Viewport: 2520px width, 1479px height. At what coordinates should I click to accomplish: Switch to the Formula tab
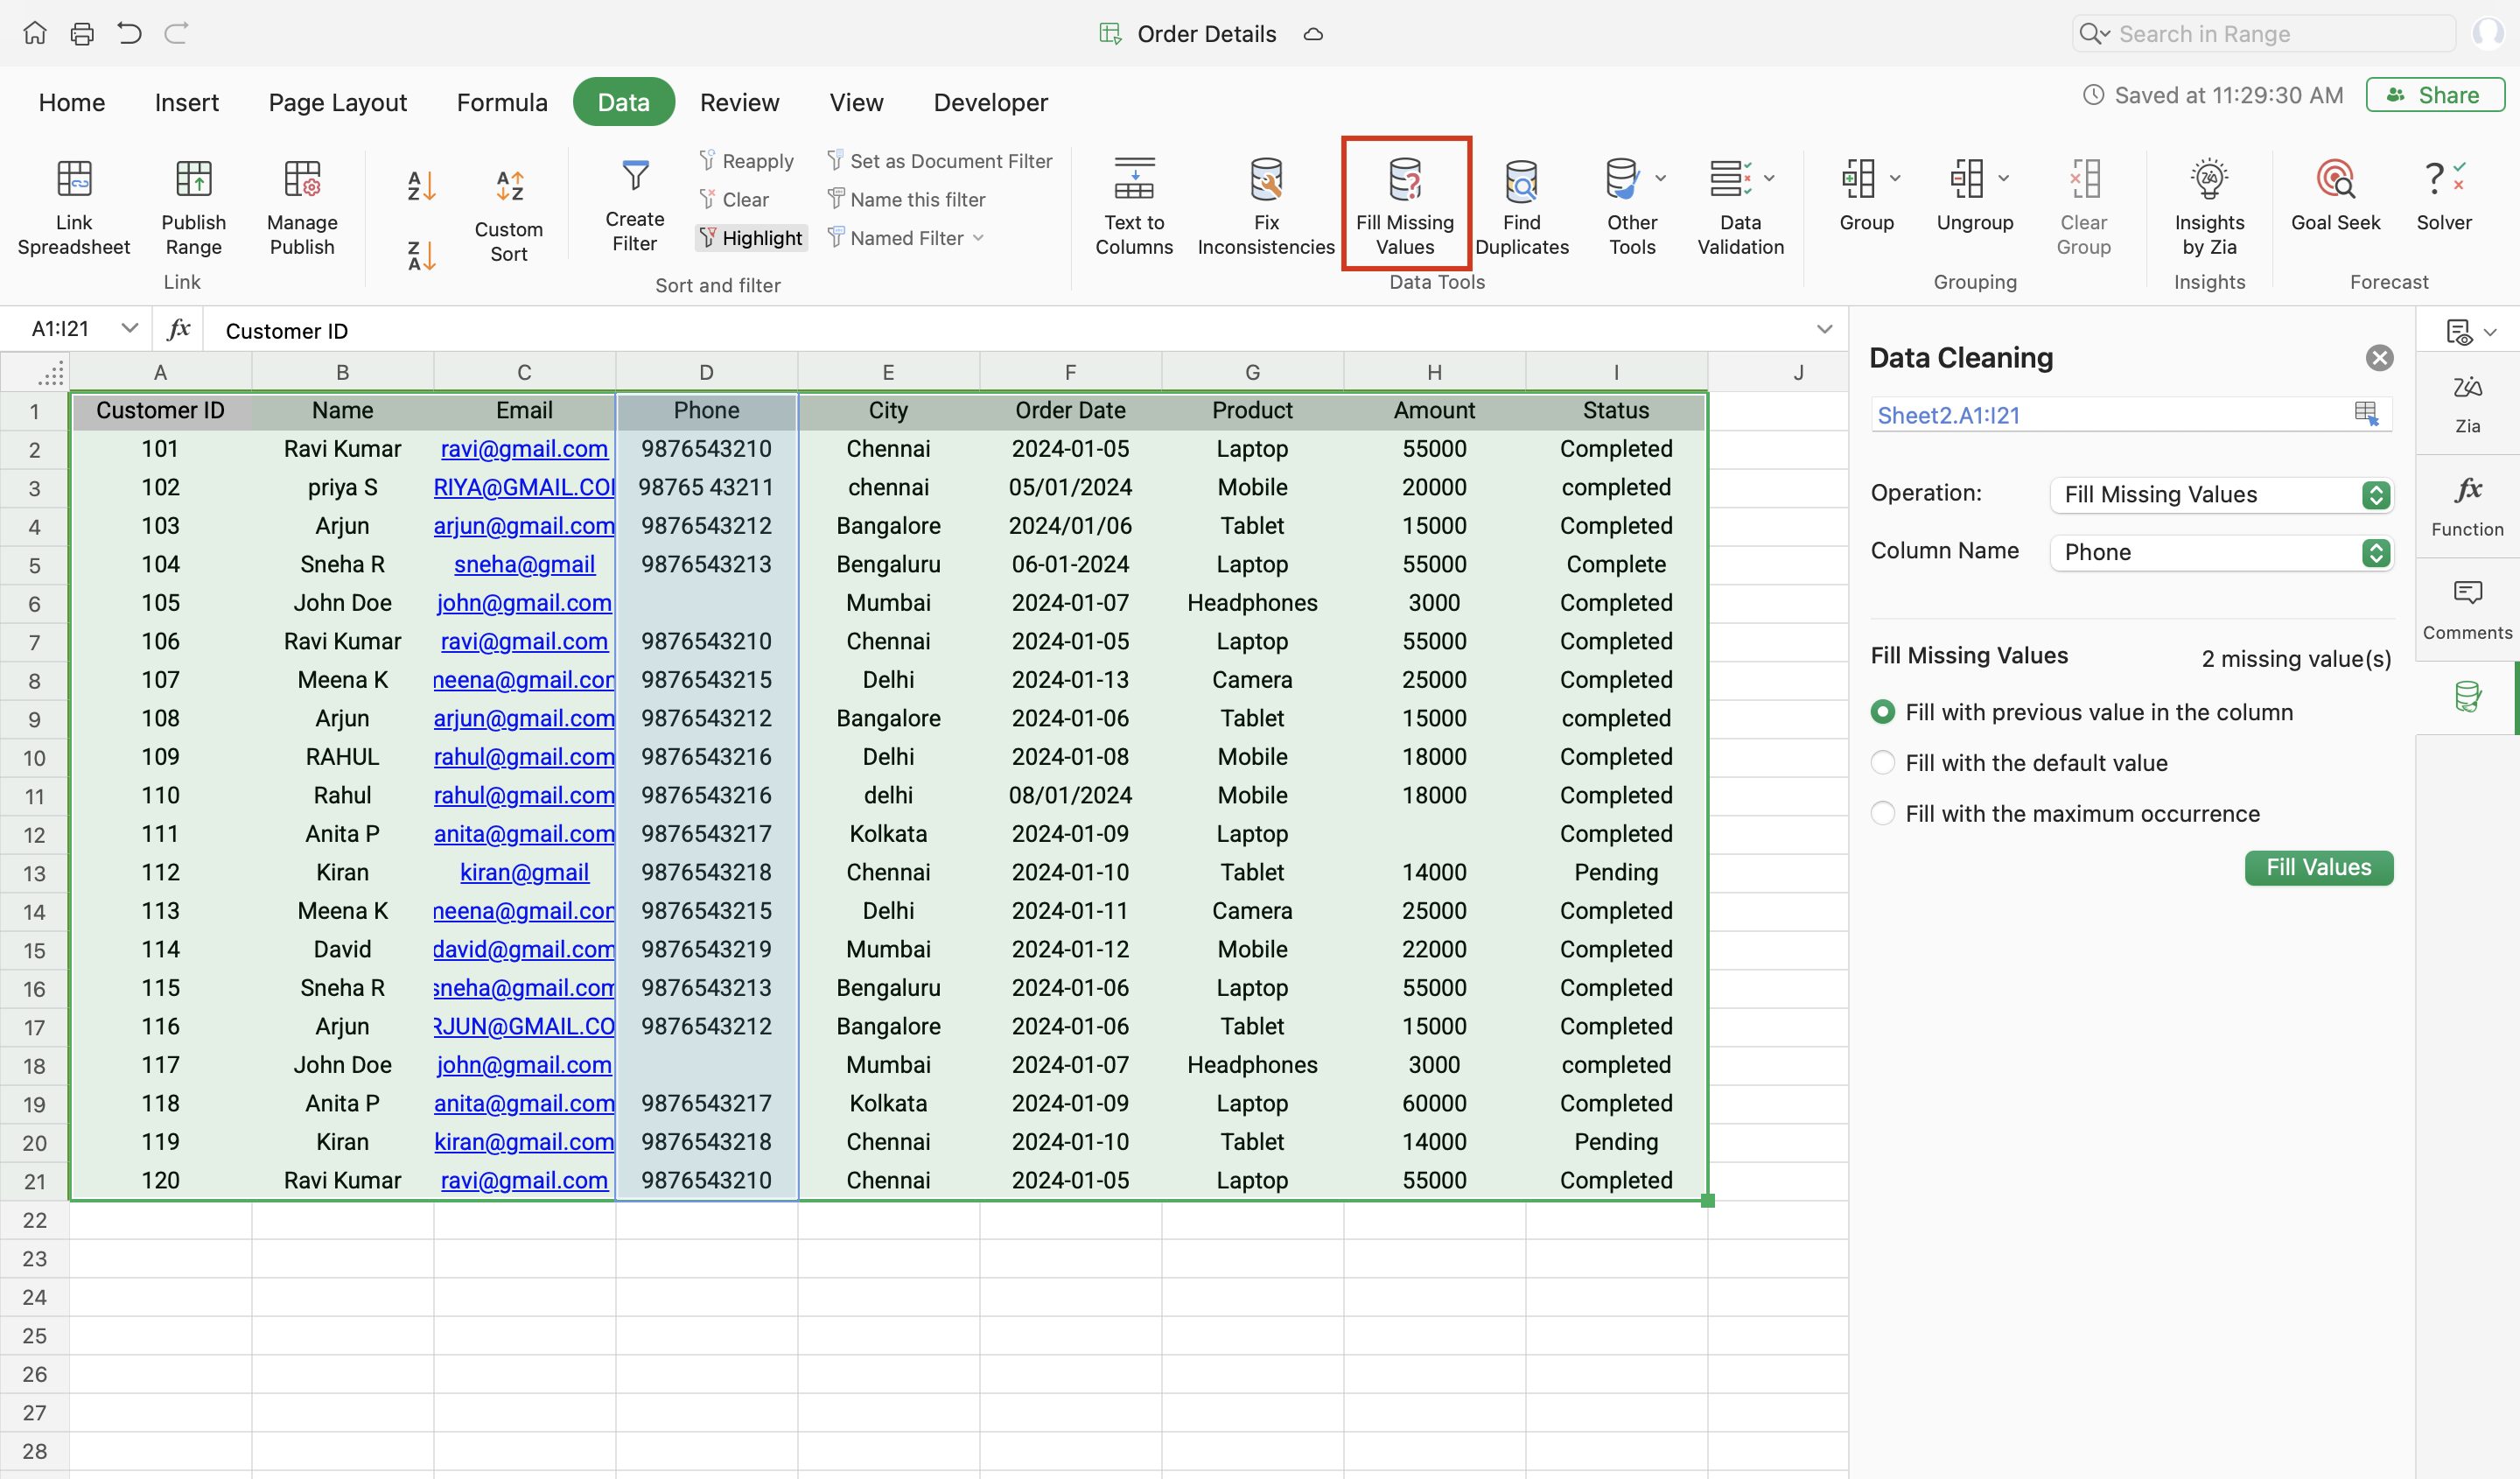pyautogui.click(x=501, y=102)
